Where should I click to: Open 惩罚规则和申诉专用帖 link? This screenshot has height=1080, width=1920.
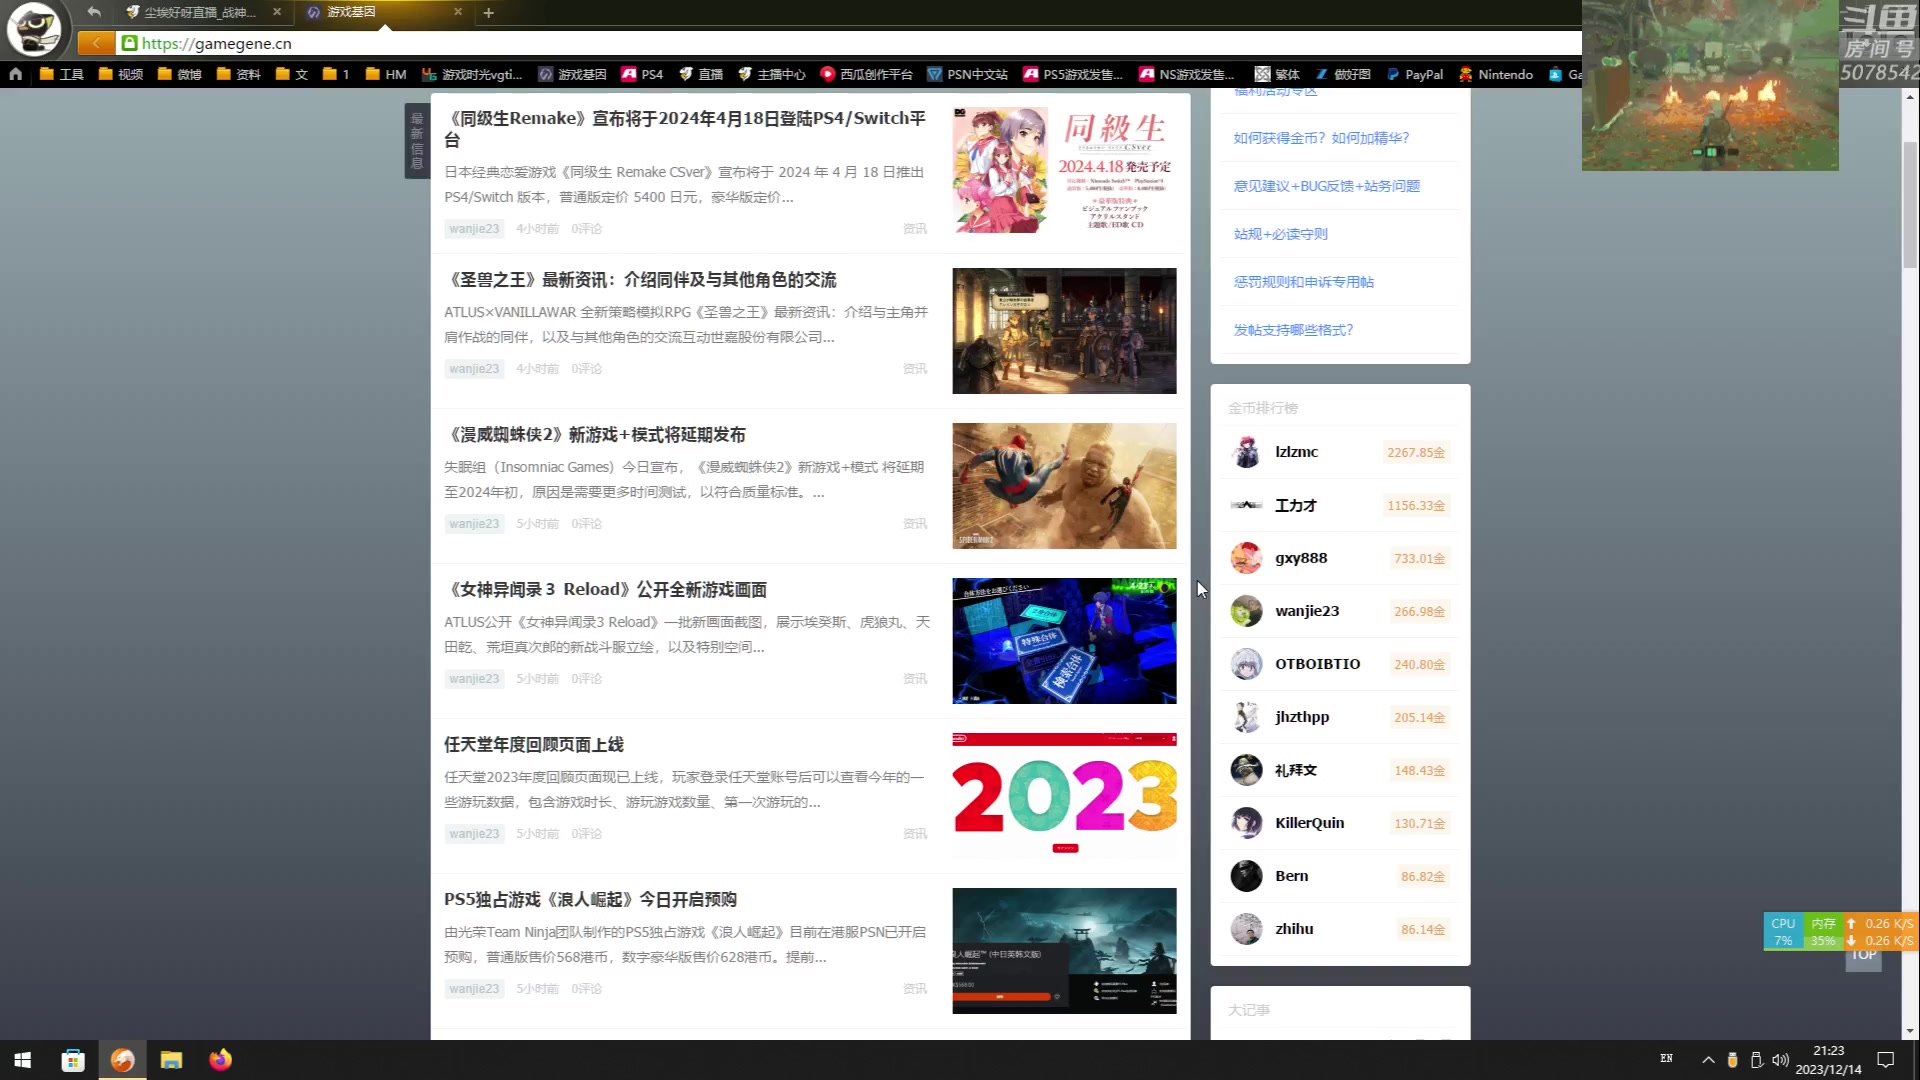click(x=1304, y=282)
